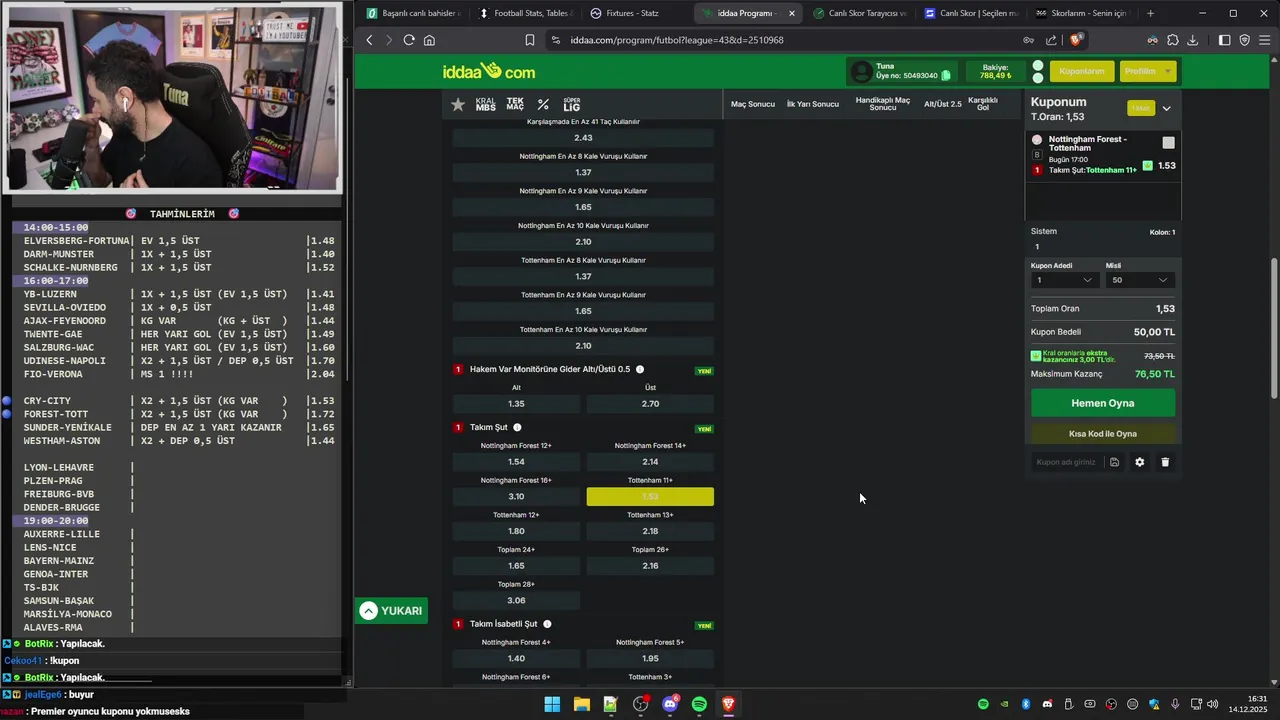This screenshot has height=720, width=1280.
Task: Select the Süper Lig filter
Action: (x=571, y=104)
